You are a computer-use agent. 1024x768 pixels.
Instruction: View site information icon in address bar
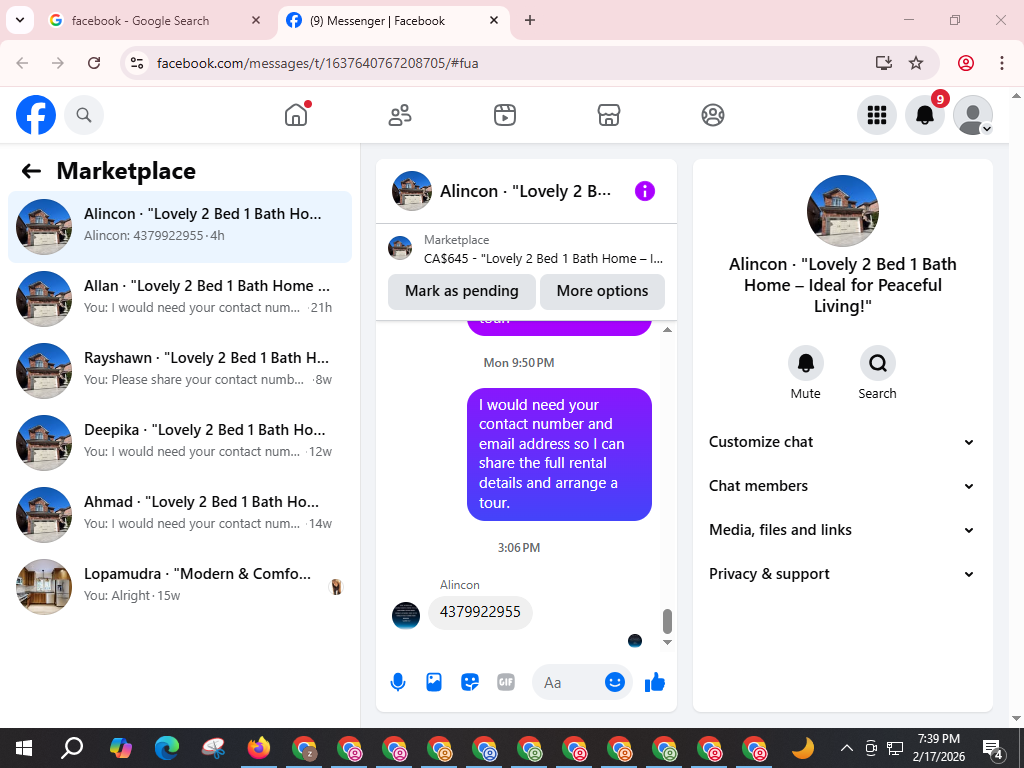[x=136, y=63]
